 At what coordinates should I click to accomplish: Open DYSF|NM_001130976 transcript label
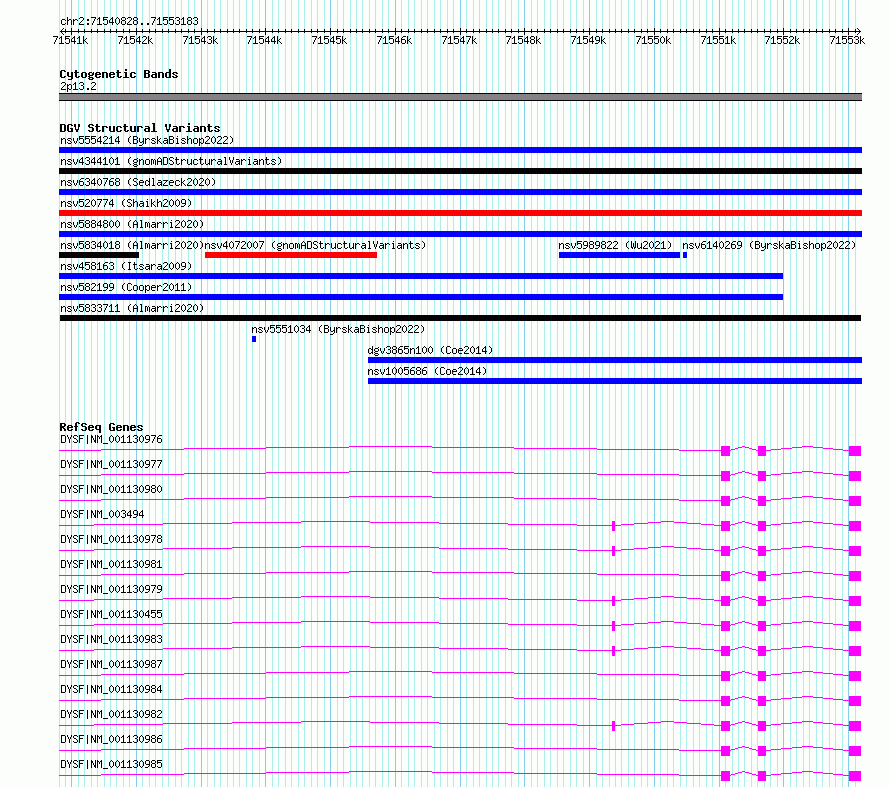pos(111,439)
